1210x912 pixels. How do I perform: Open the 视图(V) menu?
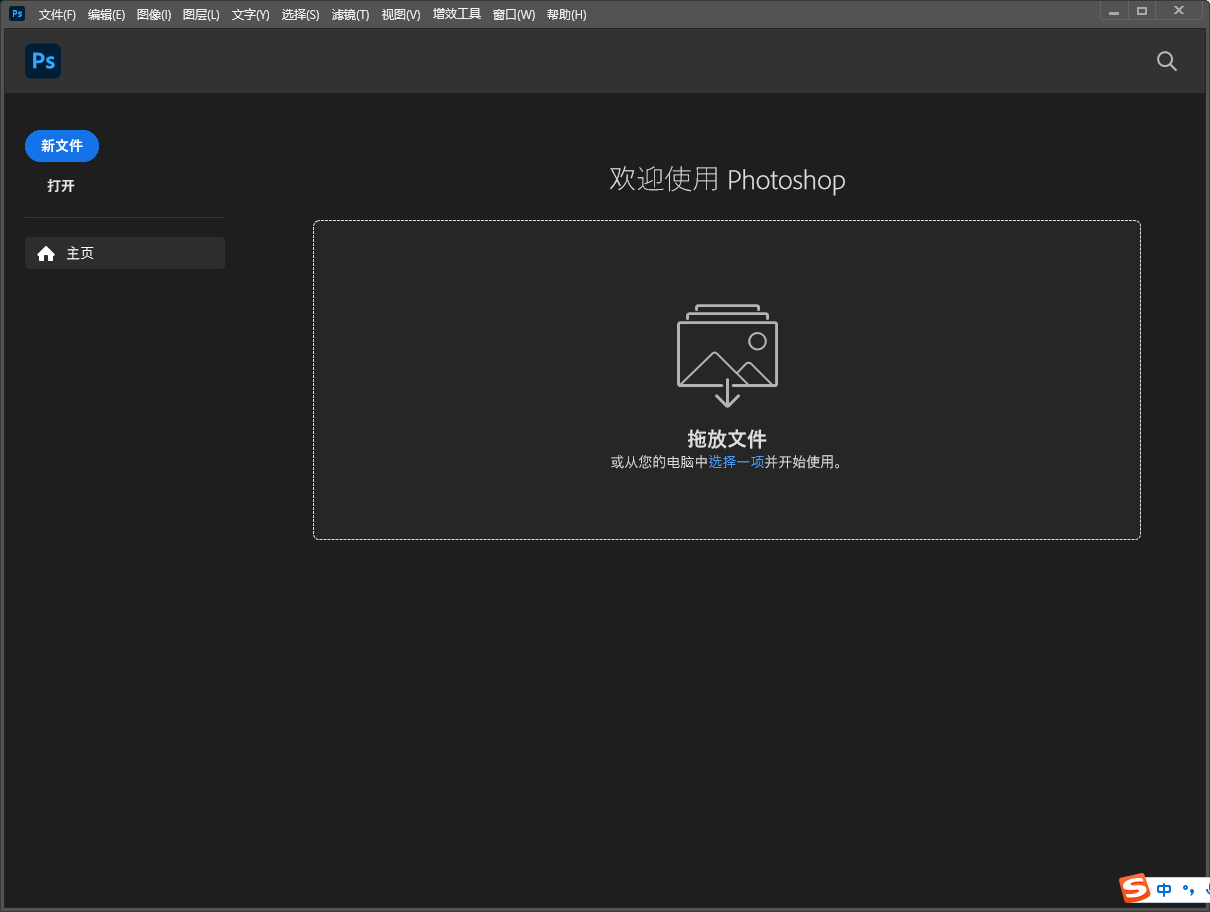tap(400, 14)
